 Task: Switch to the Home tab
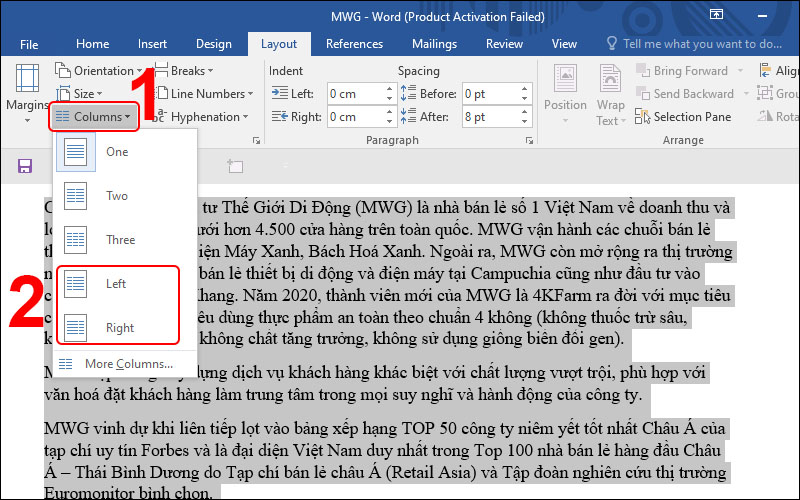pyautogui.click(x=92, y=44)
